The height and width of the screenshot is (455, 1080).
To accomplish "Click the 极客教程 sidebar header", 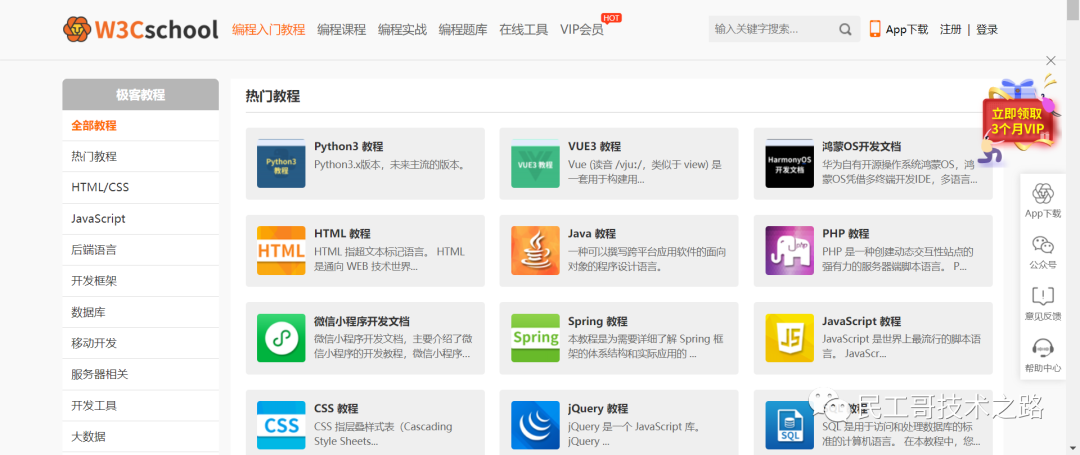I will pos(141,95).
